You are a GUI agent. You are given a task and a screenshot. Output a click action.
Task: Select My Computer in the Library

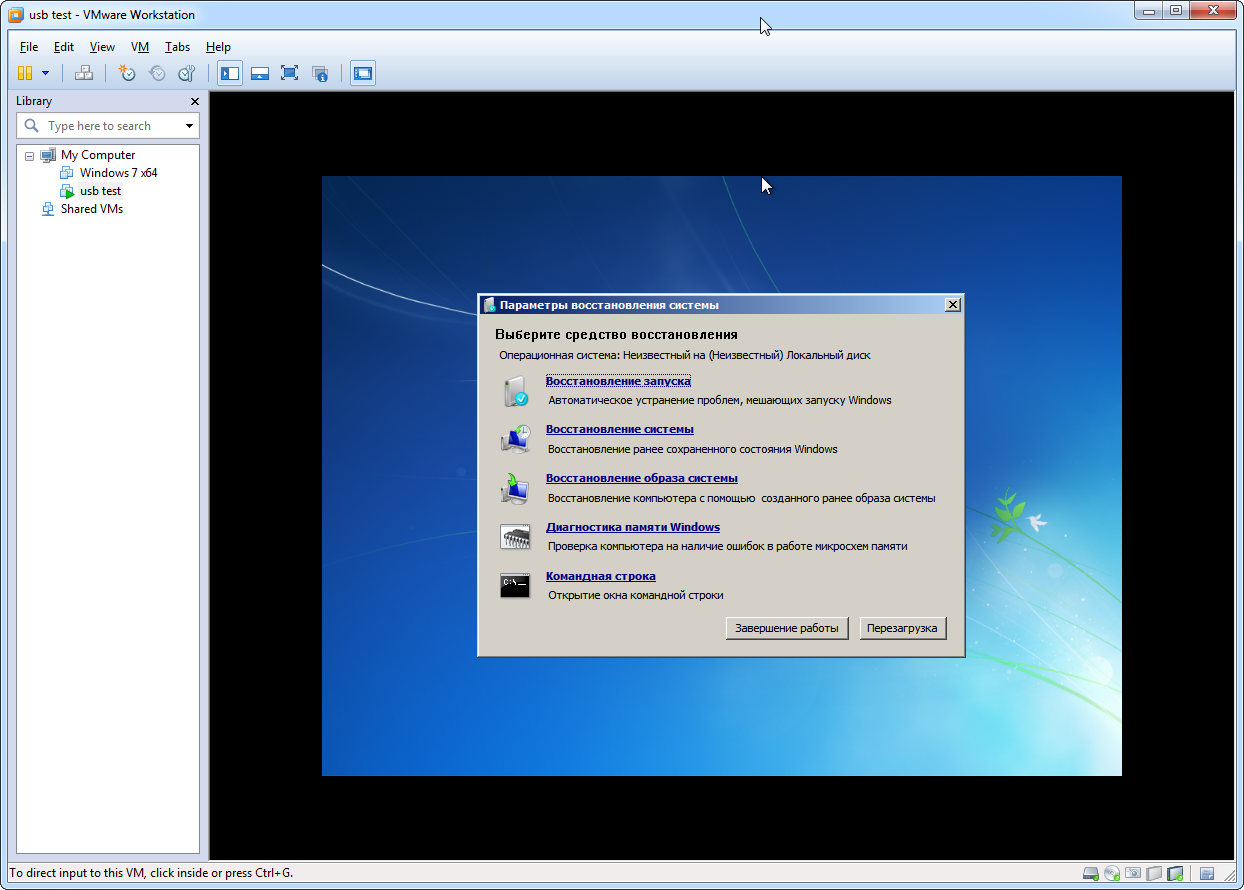coord(98,155)
